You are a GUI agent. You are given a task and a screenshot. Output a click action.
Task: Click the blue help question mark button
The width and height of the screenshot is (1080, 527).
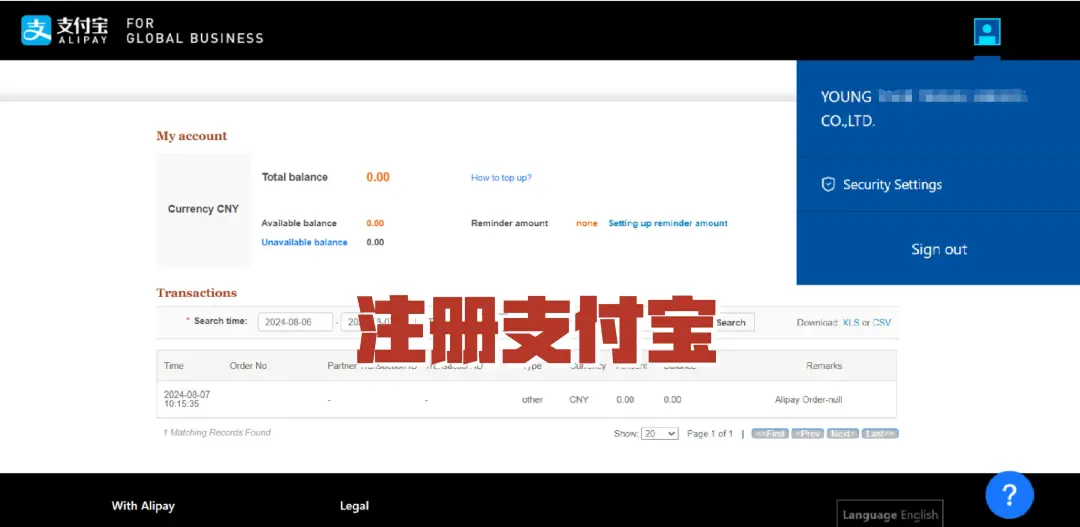1009,494
